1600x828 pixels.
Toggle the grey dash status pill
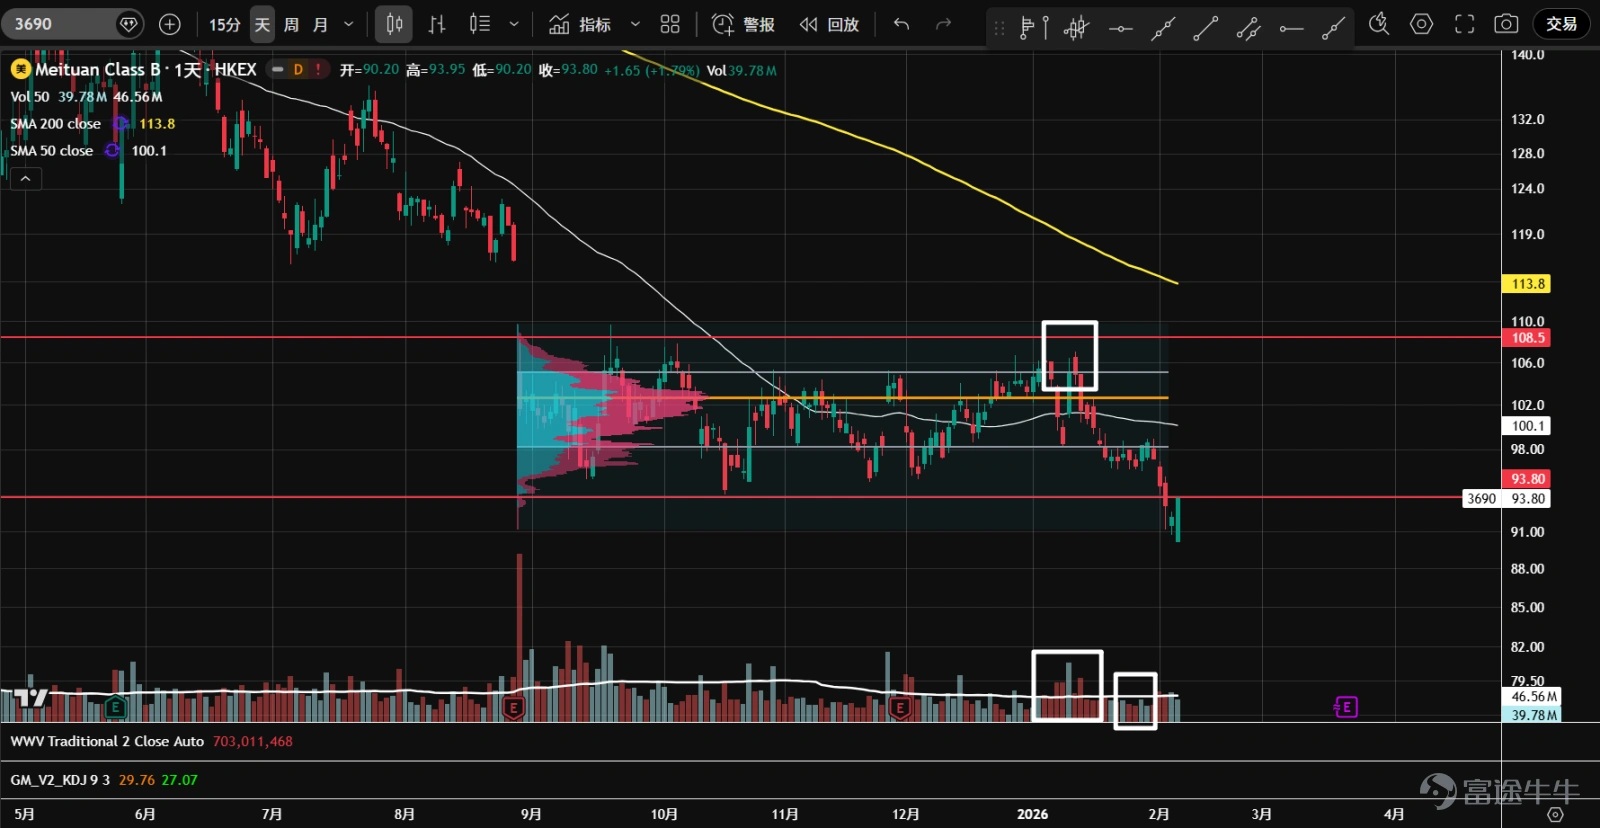tap(277, 69)
